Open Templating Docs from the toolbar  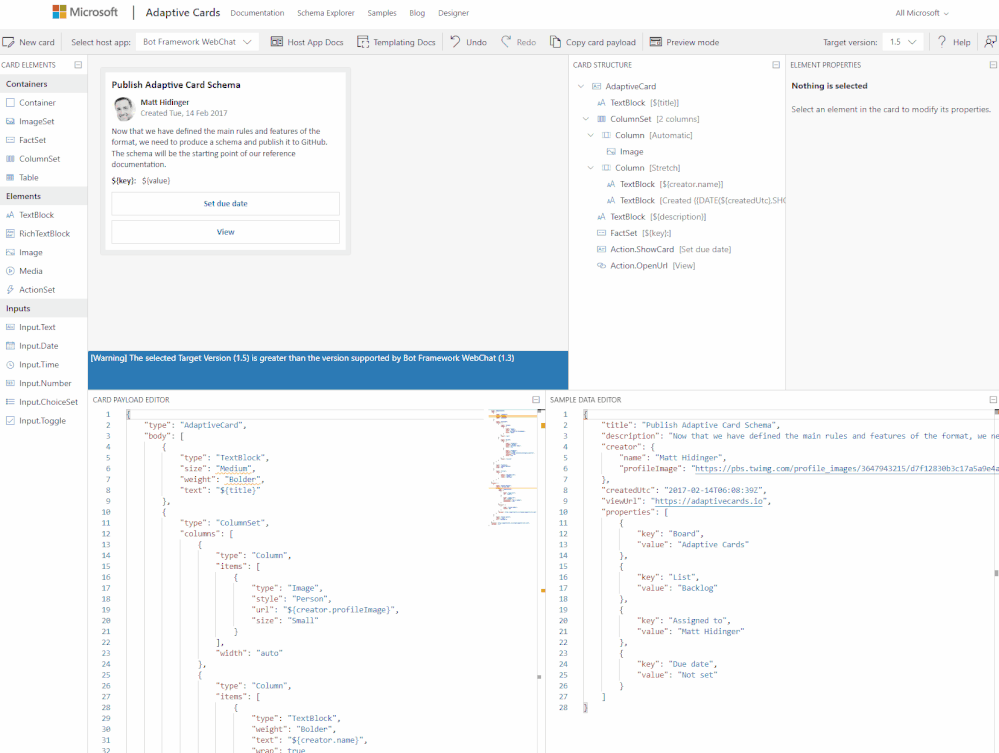click(x=396, y=42)
